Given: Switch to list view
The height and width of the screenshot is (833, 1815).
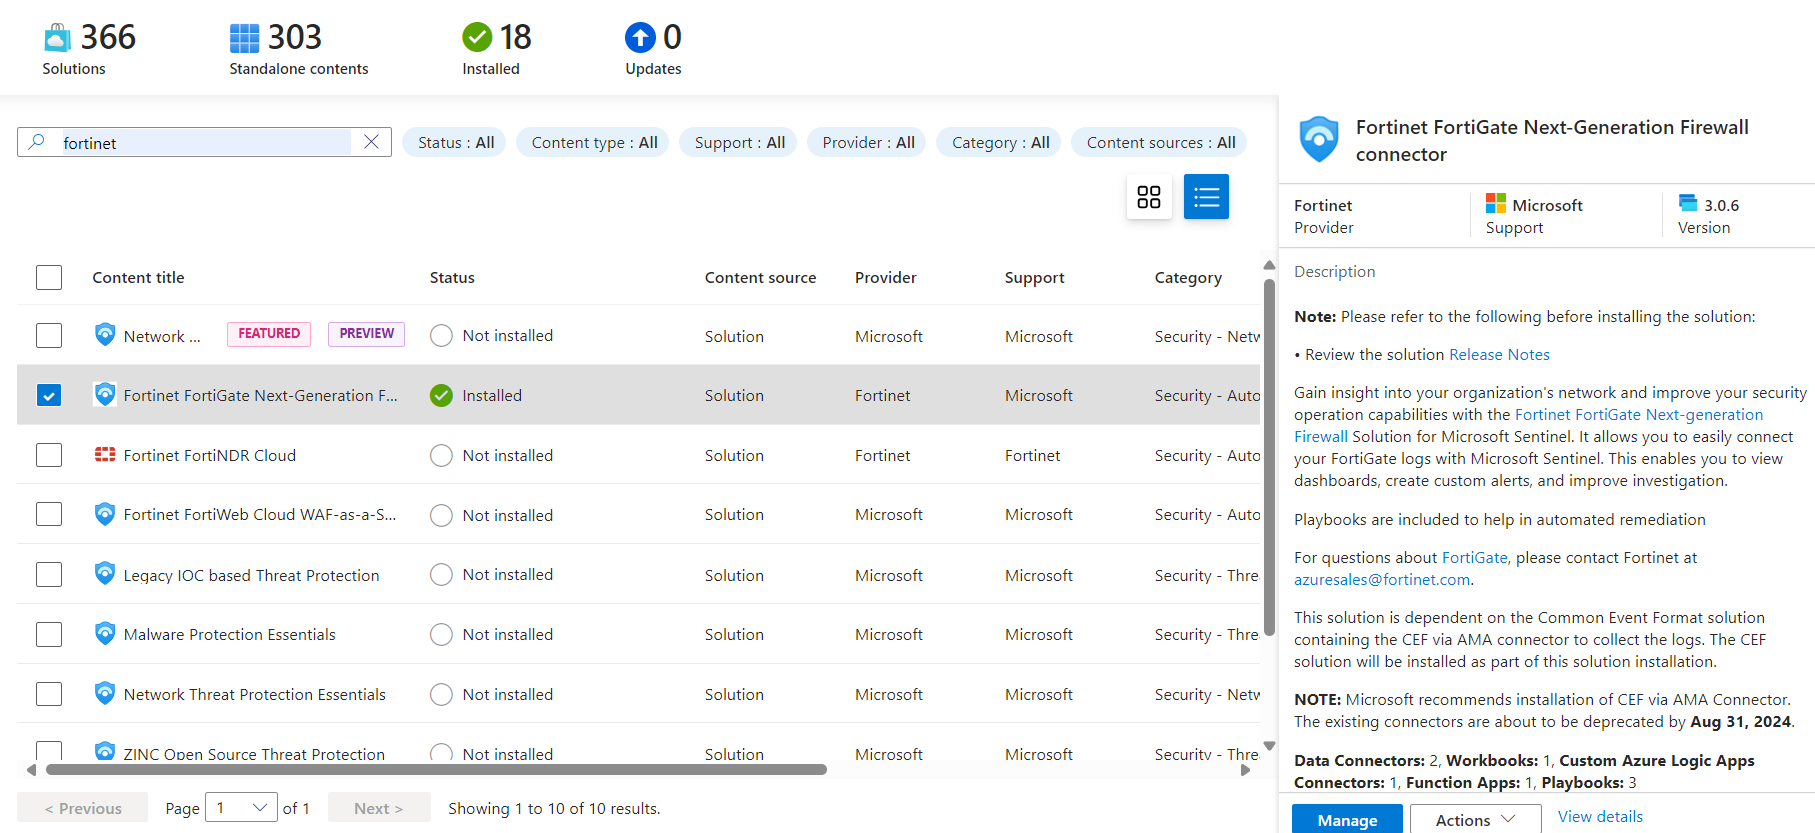Looking at the screenshot, I should 1206,196.
